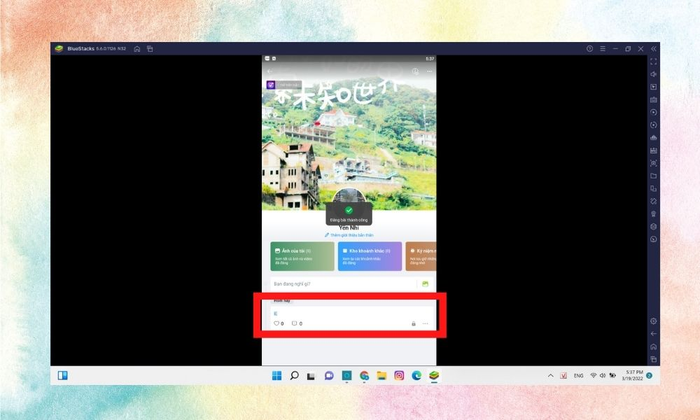The width and height of the screenshot is (700, 420).
Task: Click the volume speaker icon in BlueStacks sidebar
Action: coord(654,74)
